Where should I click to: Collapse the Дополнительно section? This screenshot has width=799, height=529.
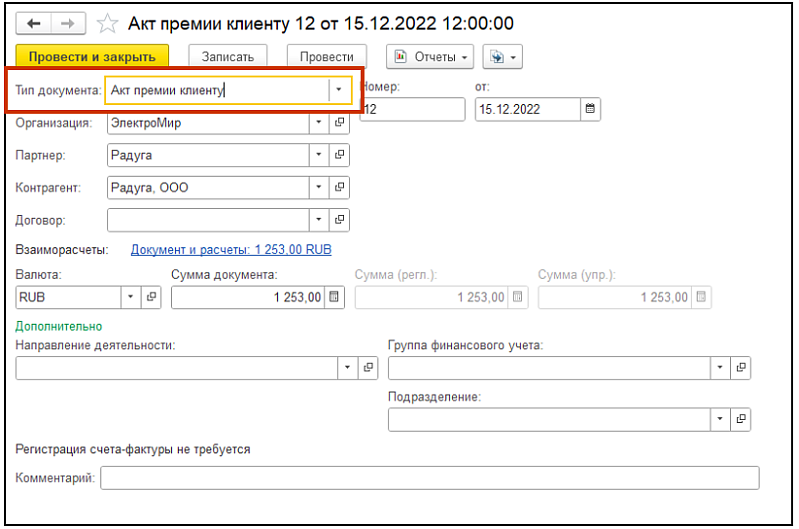click(x=59, y=326)
